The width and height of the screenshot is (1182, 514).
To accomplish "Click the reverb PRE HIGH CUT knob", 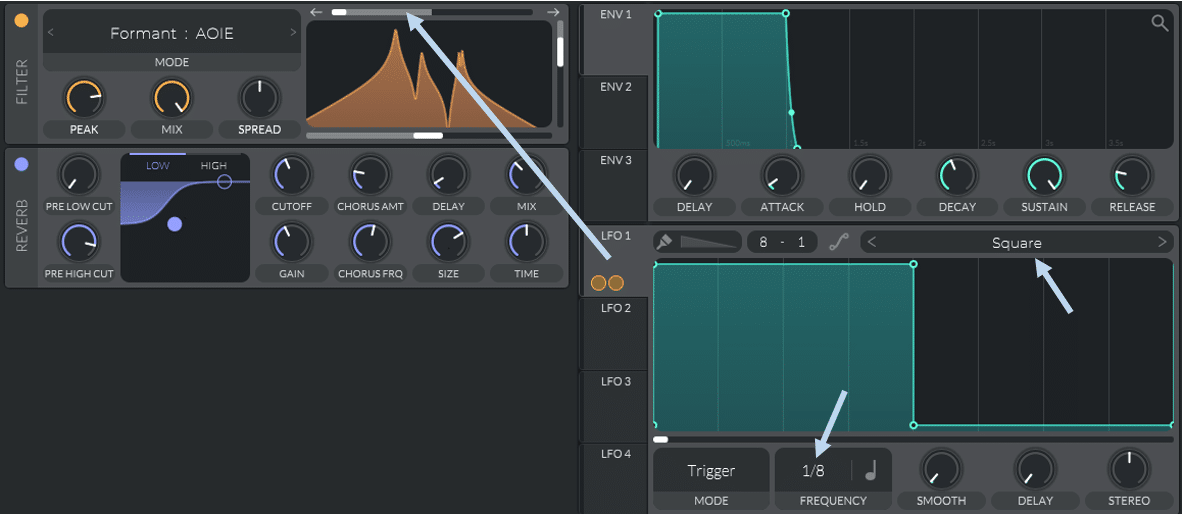I will (x=78, y=242).
